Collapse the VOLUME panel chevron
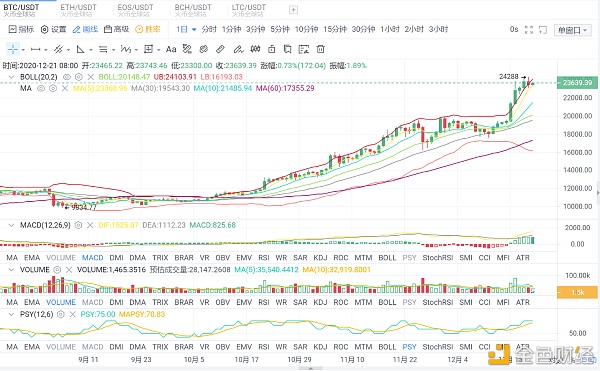 [11, 270]
